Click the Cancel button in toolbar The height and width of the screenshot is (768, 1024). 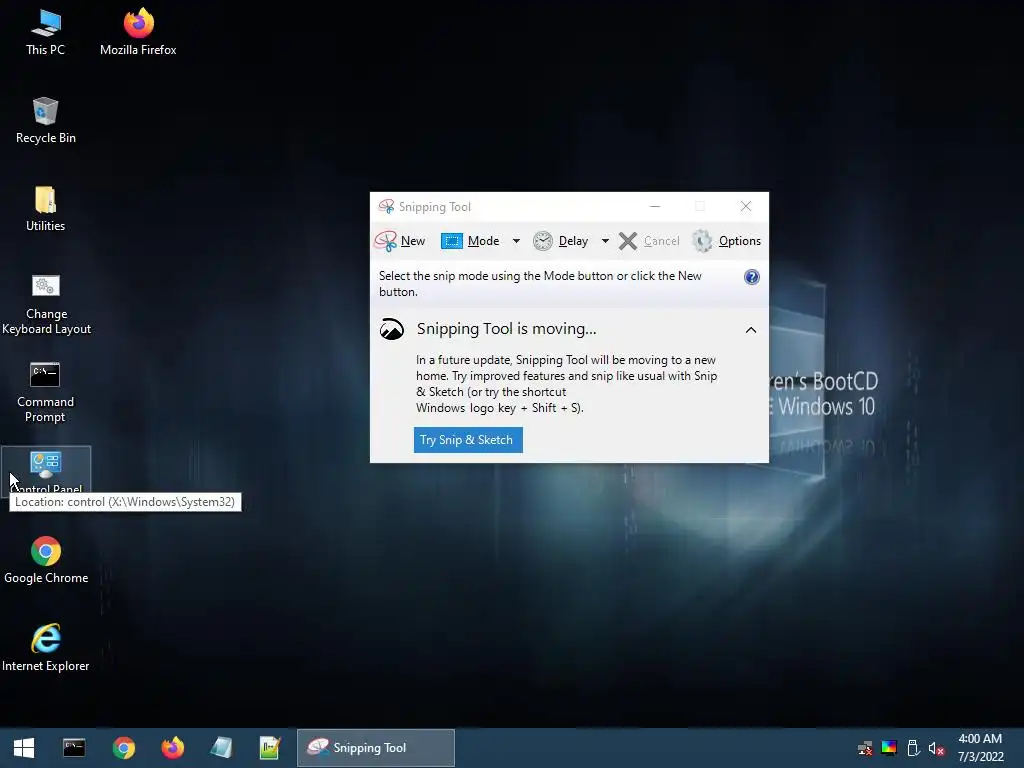tap(649, 241)
